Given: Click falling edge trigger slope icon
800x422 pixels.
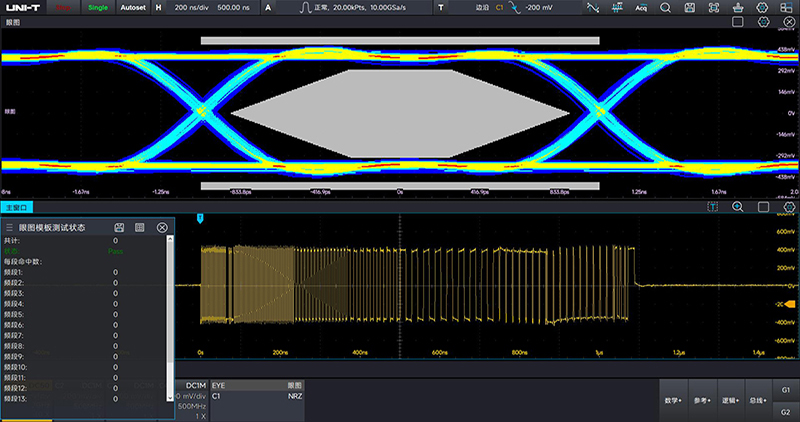Looking at the screenshot, I should 515,8.
